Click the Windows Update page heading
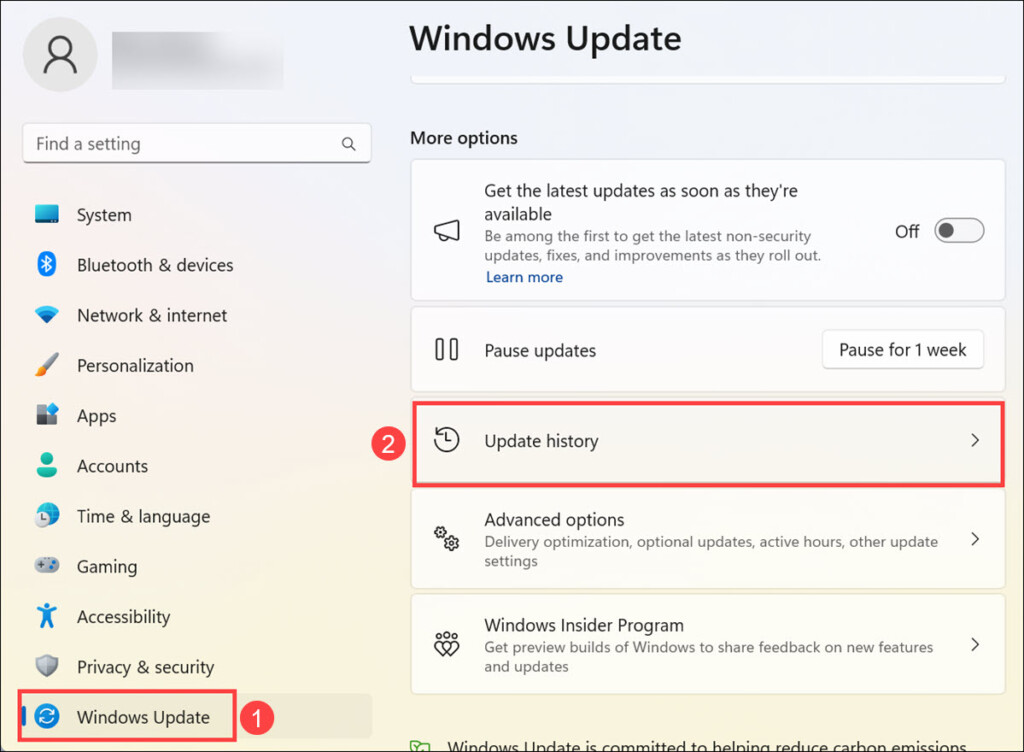 (x=545, y=38)
